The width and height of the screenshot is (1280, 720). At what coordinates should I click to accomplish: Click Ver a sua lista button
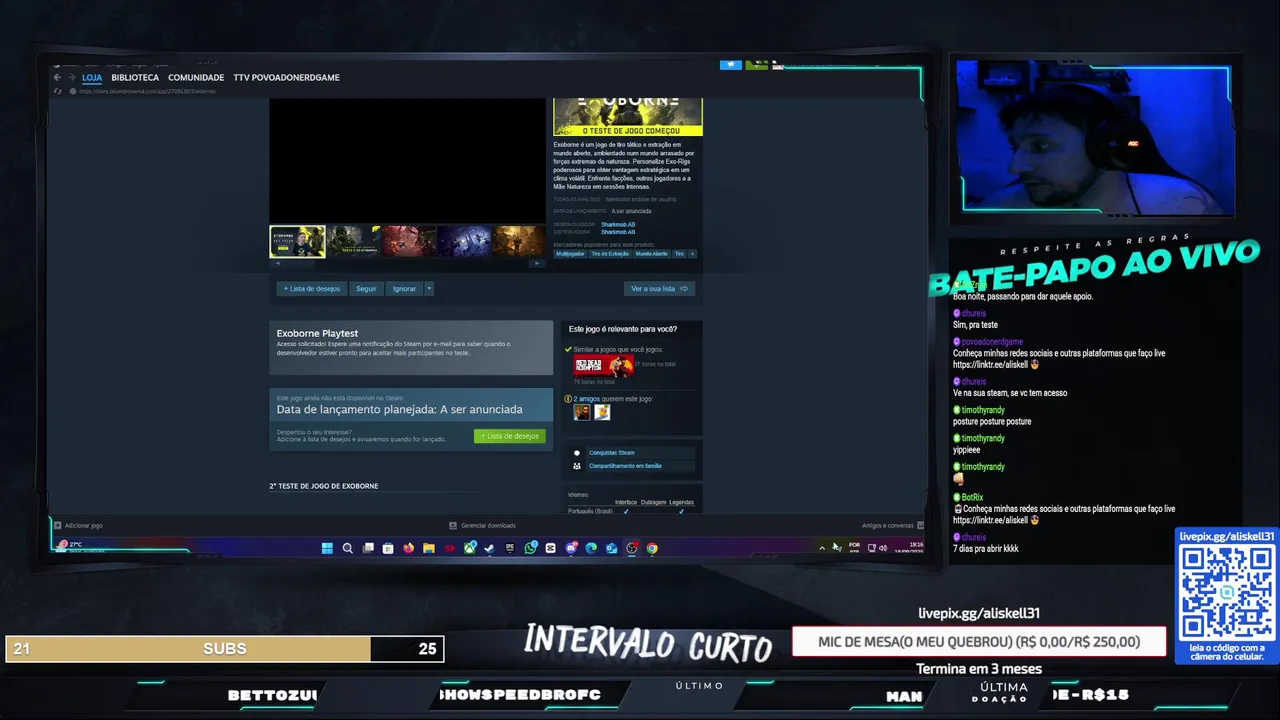tap(659, 289)
